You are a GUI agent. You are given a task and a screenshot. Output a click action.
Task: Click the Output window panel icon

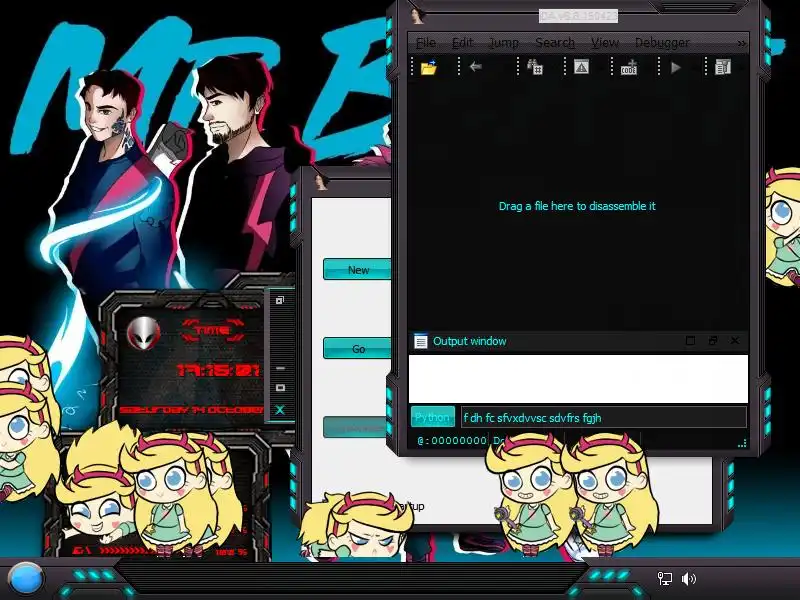coord(420,341)
